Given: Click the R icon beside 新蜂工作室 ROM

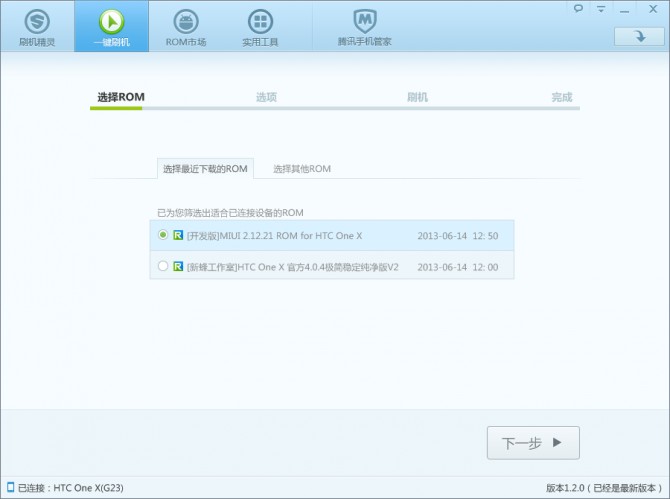Looking at the screenshot, I should pos(178,267).
